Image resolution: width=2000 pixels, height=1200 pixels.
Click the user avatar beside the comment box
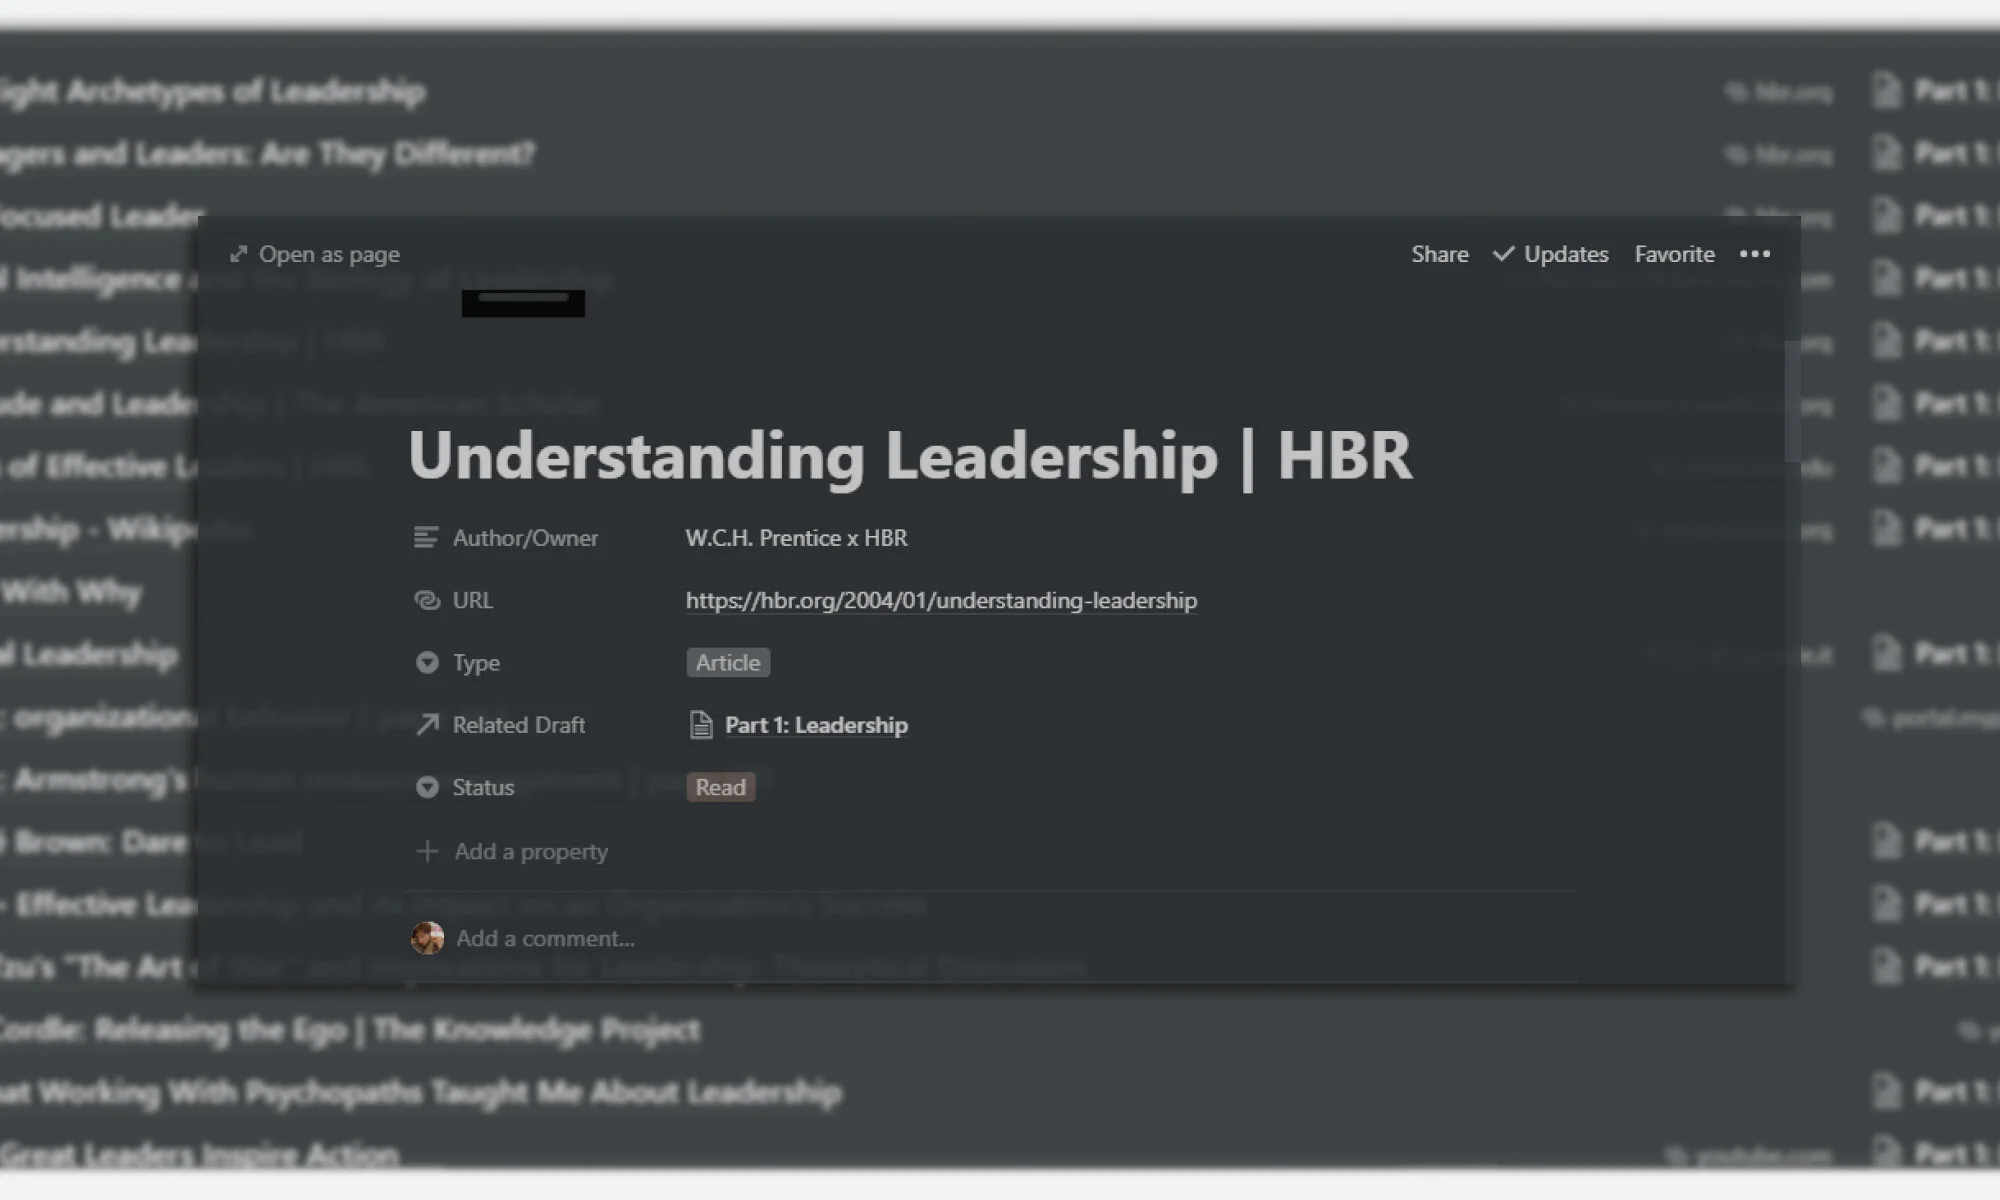click(427, 938)
